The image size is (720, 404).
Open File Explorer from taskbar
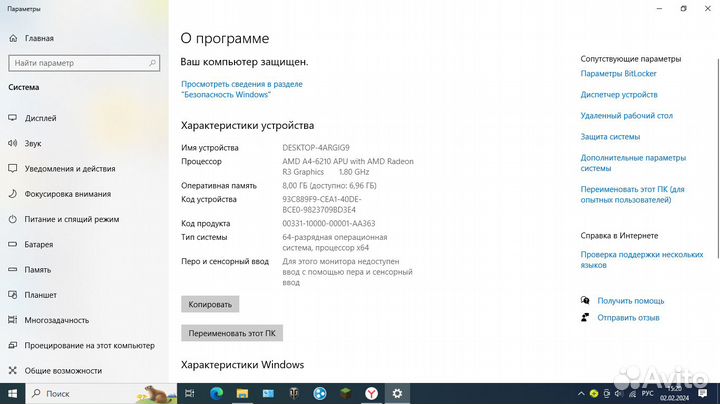coord(242,393)
